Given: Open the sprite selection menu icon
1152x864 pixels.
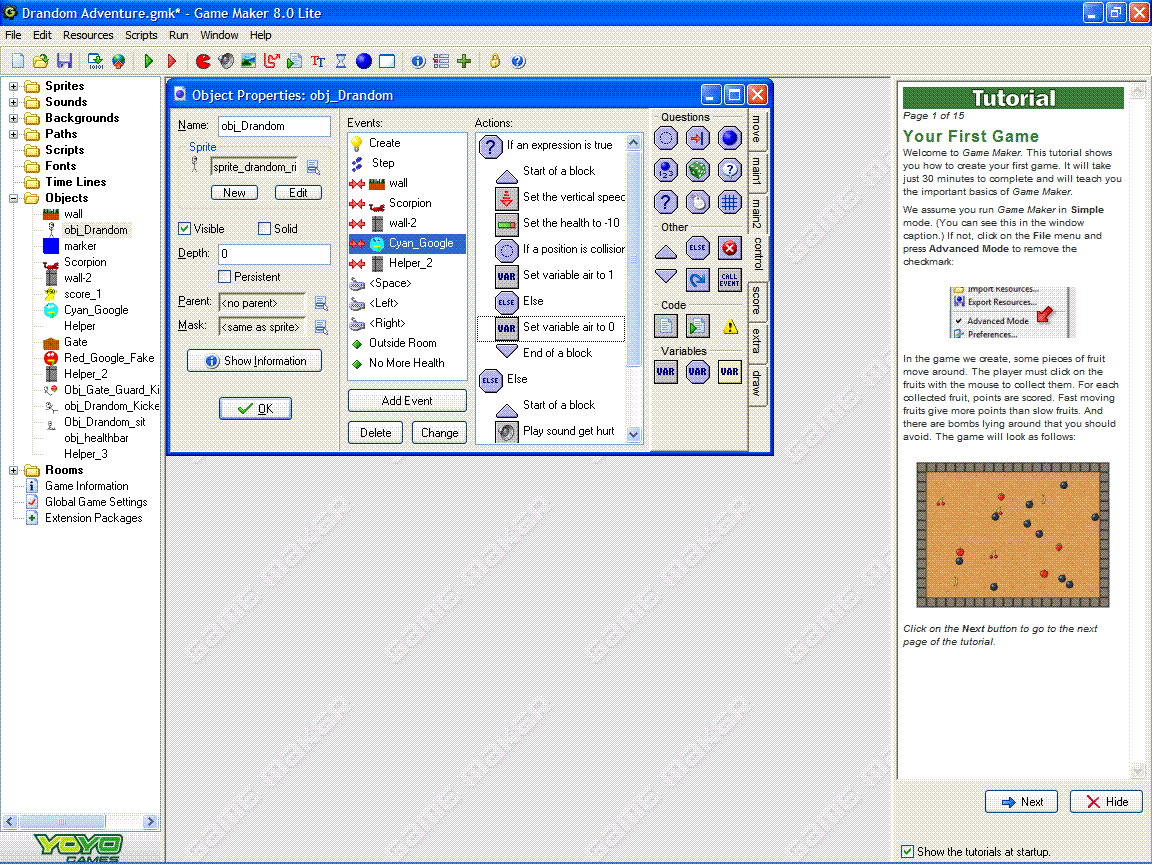Looking at the screenshot, I should click(313, 168).
